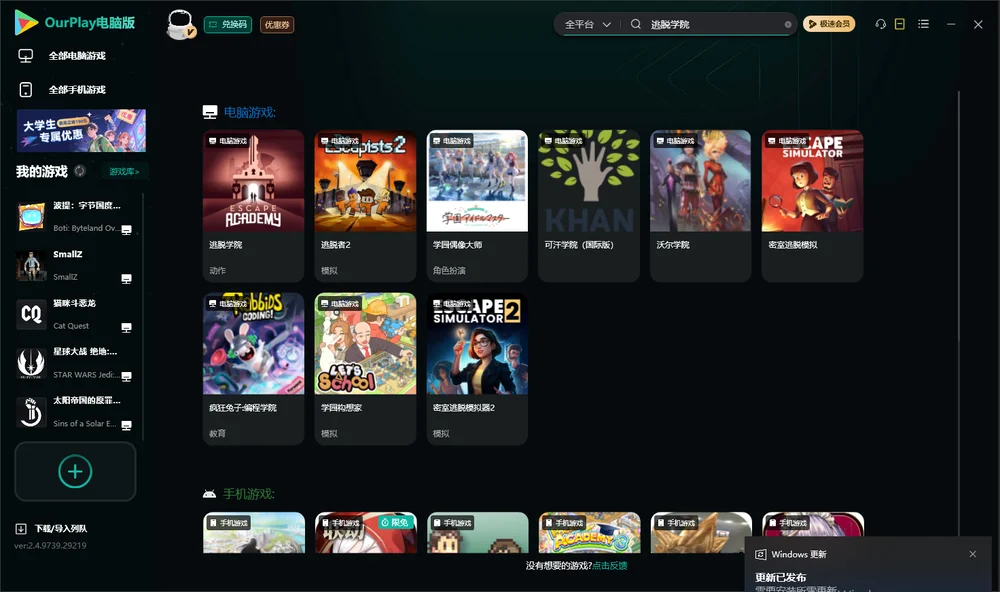Viewport: 1000px width, 592px height.
Task: Click the refresh icon beside 我的游戏
Action: 80,171
